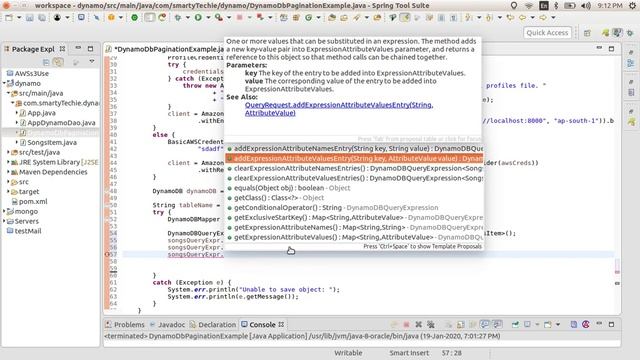Choose getConditionalOperator() proposal
The image size is (640, 360).
[x=354, y=208]
